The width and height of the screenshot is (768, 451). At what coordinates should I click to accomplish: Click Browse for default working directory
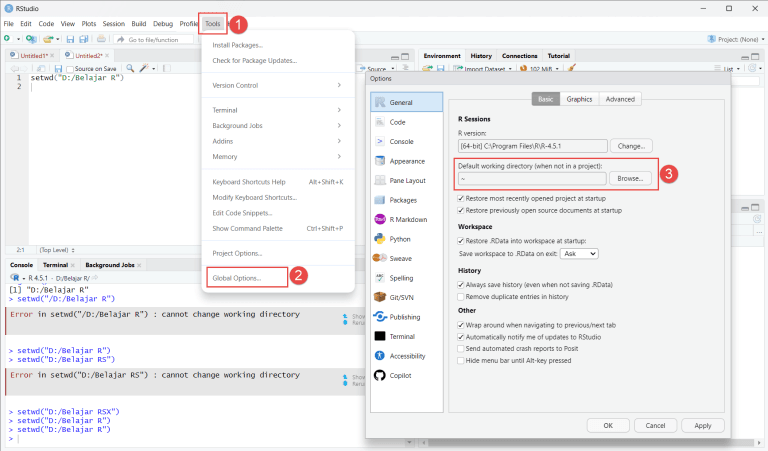(630, 178)
